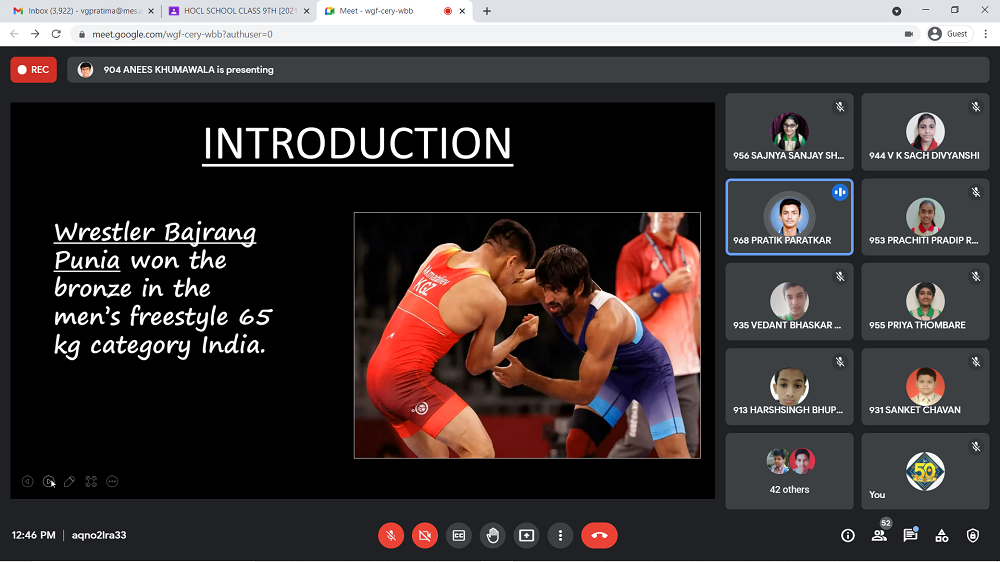The image size is (1000, 562).
Task: Leave the call with red hang-up button
Action: (x=599, y=535)
